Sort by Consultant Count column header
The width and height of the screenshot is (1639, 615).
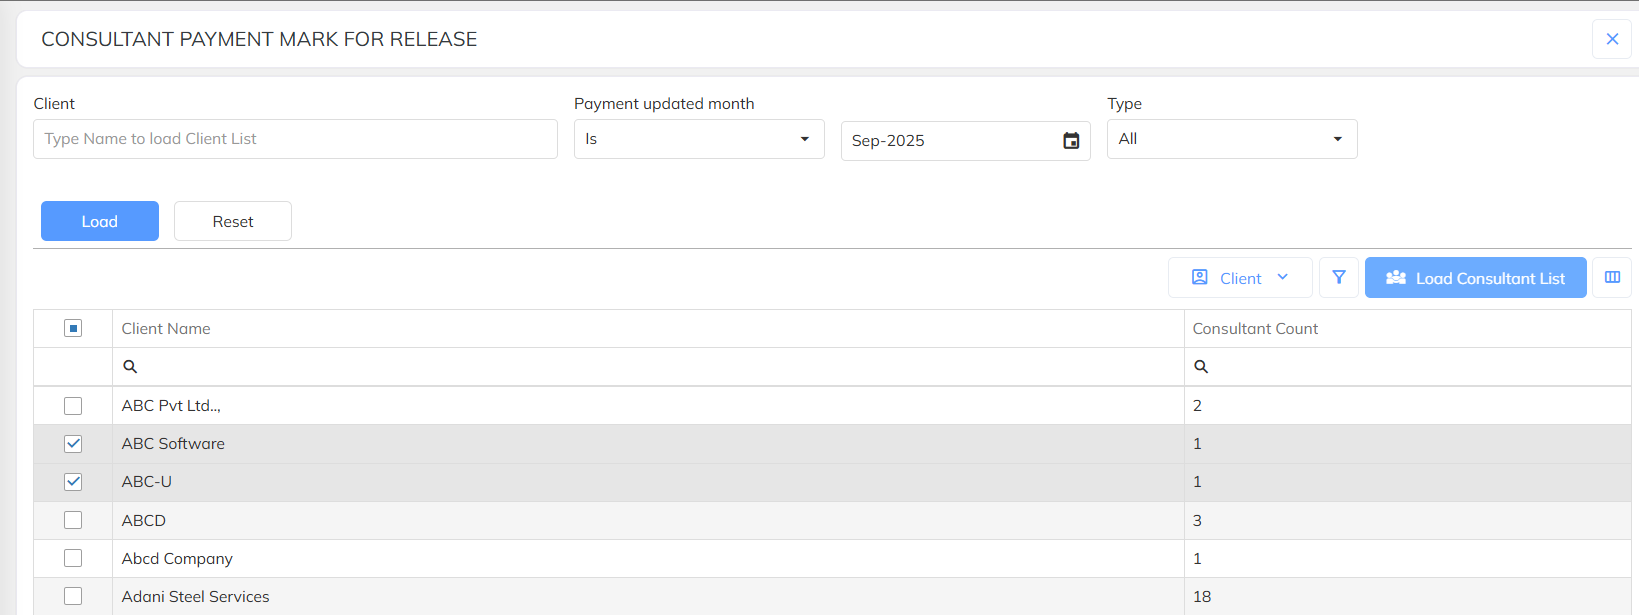click(x=1255, y=329)
